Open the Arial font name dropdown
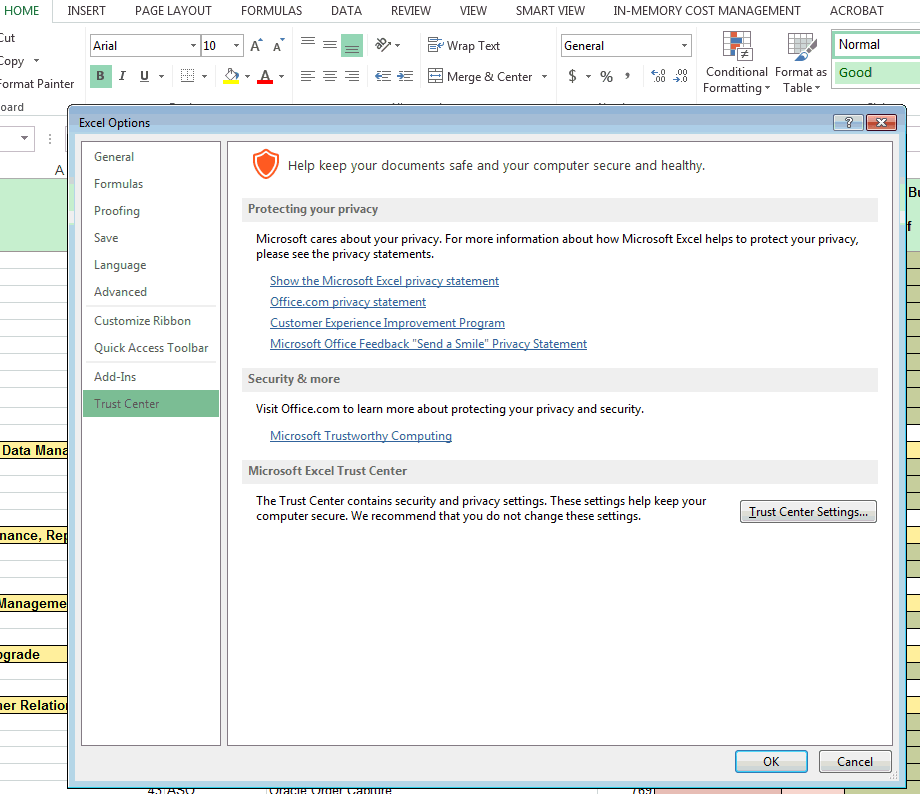The height and width of the screenshot is (794, 920). (x=193, y=46)
